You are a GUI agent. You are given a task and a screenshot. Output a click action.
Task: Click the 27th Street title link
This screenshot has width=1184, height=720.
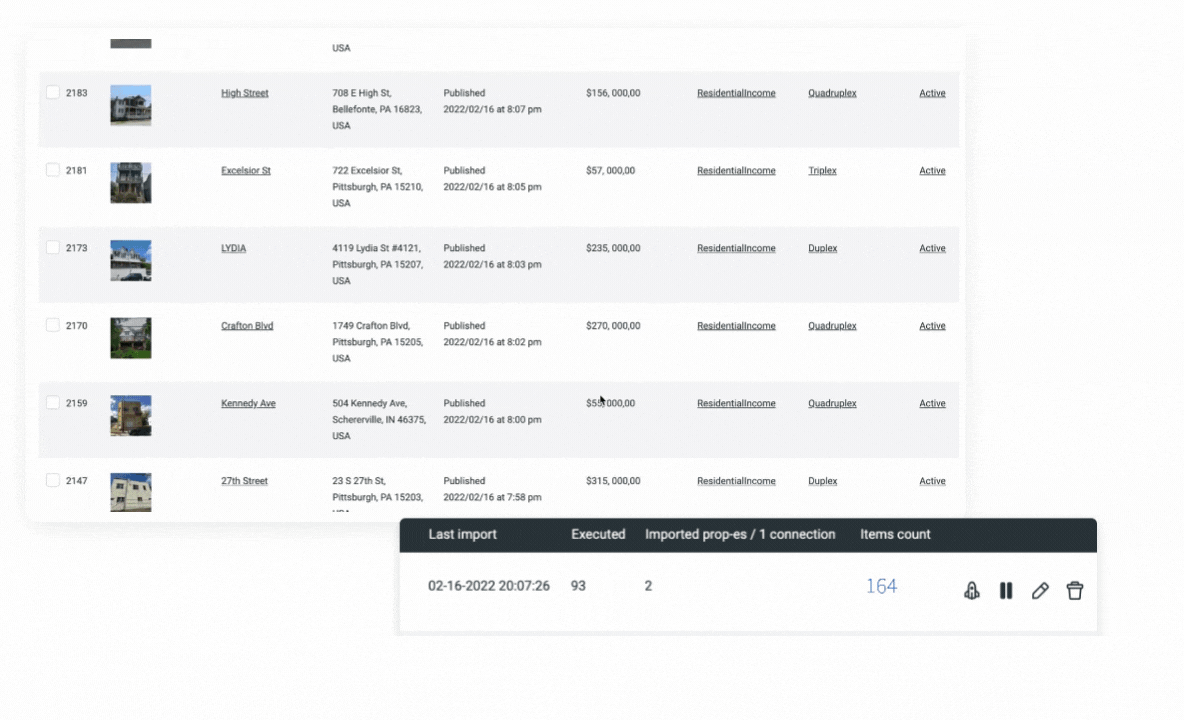(244, 481)
